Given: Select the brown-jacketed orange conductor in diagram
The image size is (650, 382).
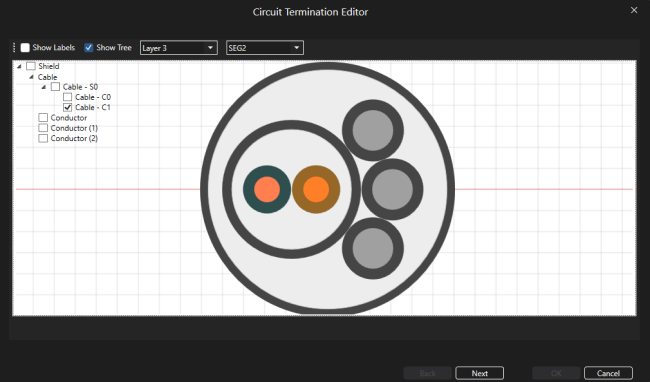Looking at the screenshot, I should click(316, 189).
